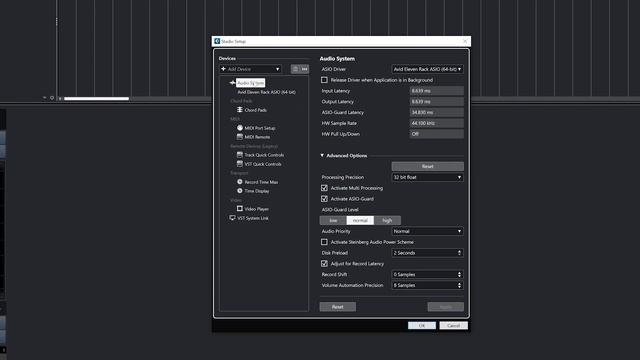Confirm settings with the OK button

tap(422, 325)
